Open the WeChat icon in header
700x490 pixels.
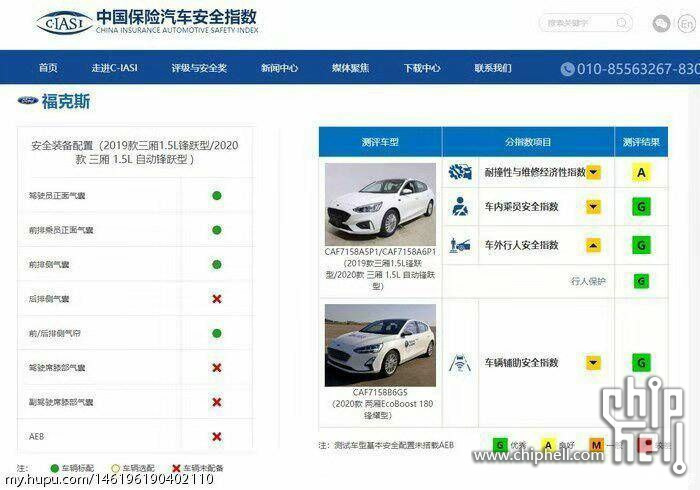click(x=661, y=23)
